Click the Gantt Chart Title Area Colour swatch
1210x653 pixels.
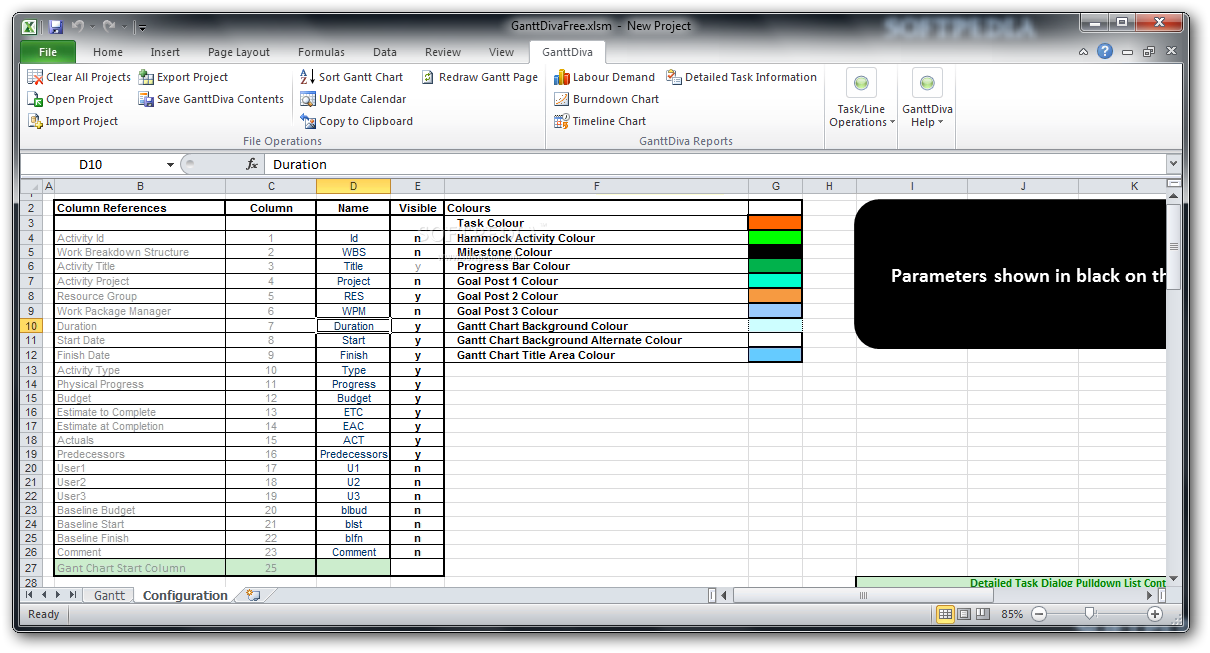coord(775,355)
